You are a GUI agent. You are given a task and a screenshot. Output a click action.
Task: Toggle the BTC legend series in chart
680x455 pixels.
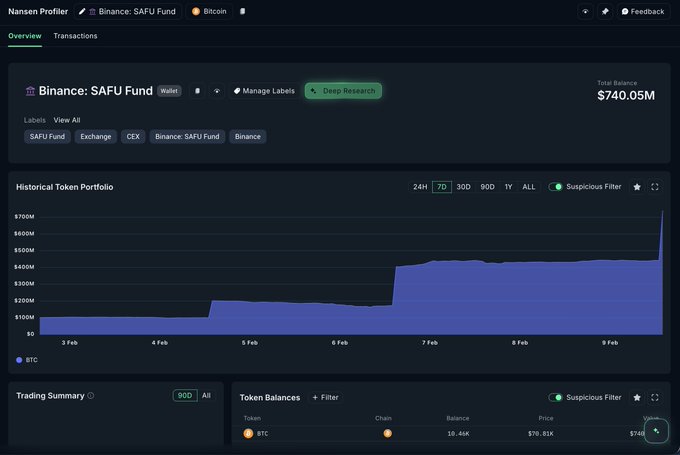click(x=27, y=359)
